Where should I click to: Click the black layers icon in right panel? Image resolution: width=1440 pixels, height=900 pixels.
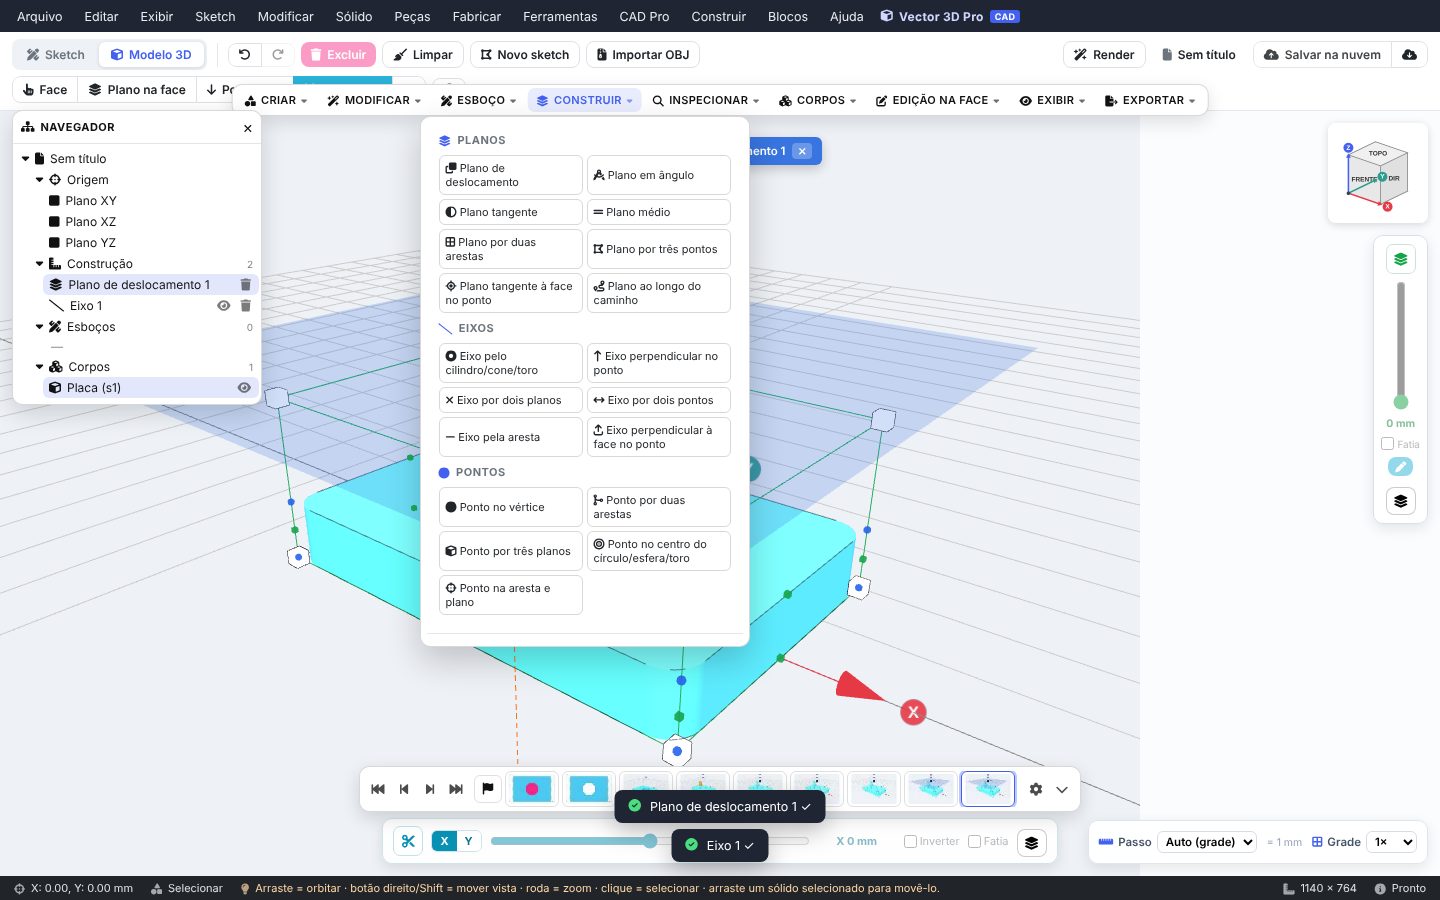click(1400, 501)
